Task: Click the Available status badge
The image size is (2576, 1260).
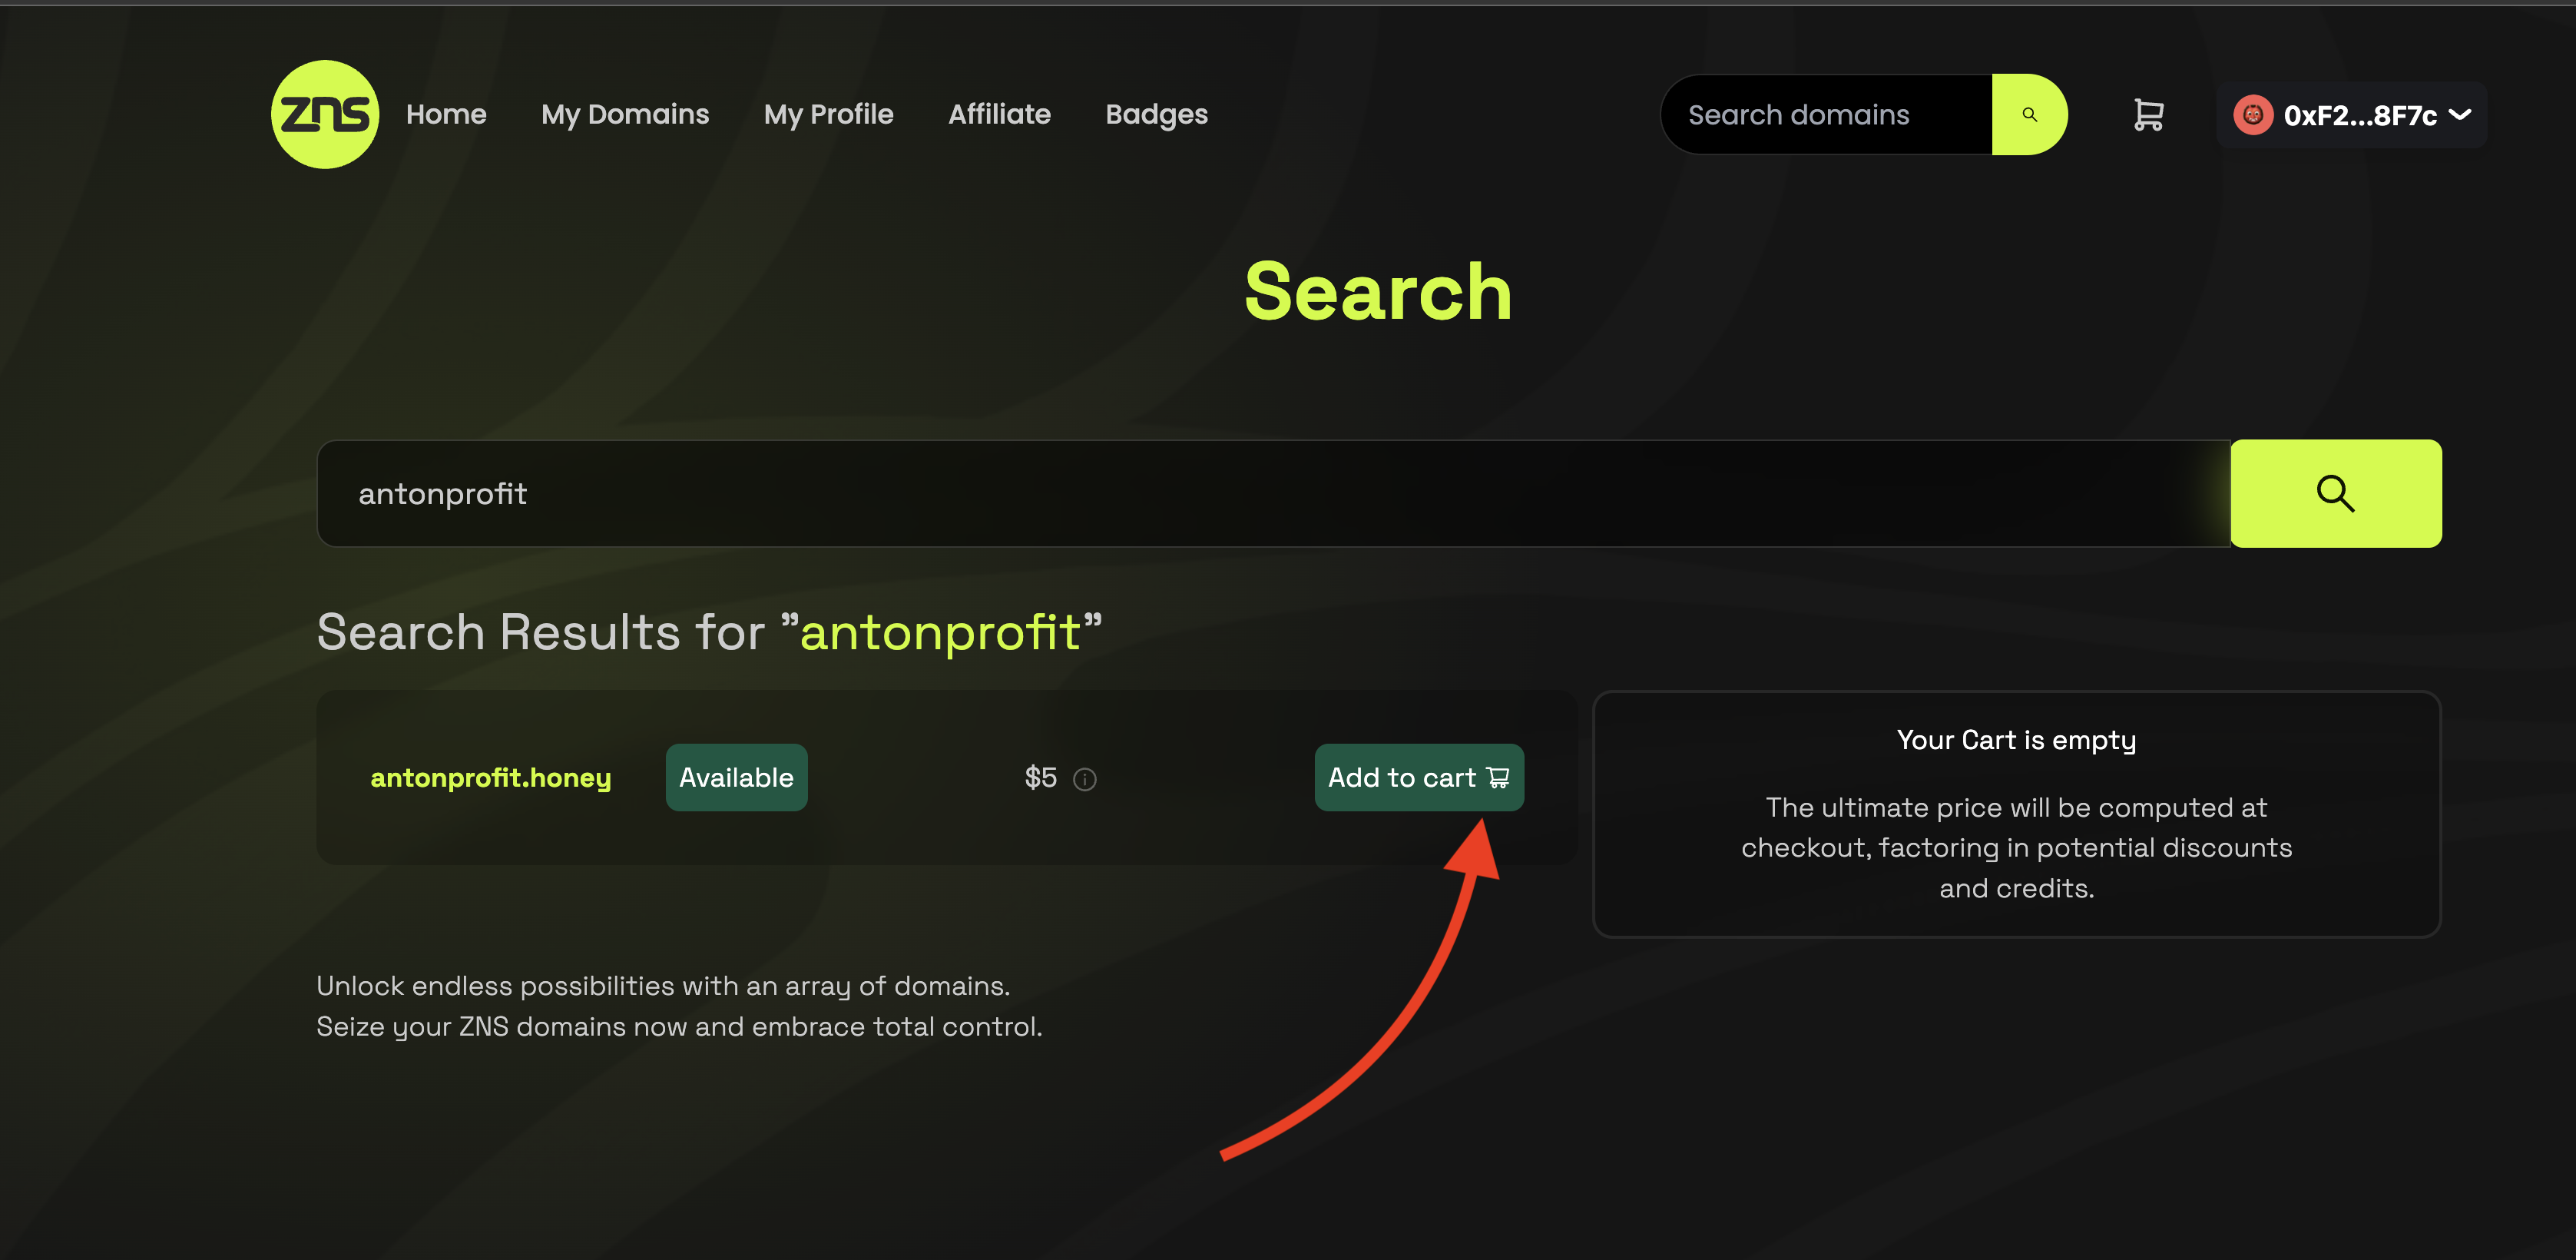Action: click(736, 777)
